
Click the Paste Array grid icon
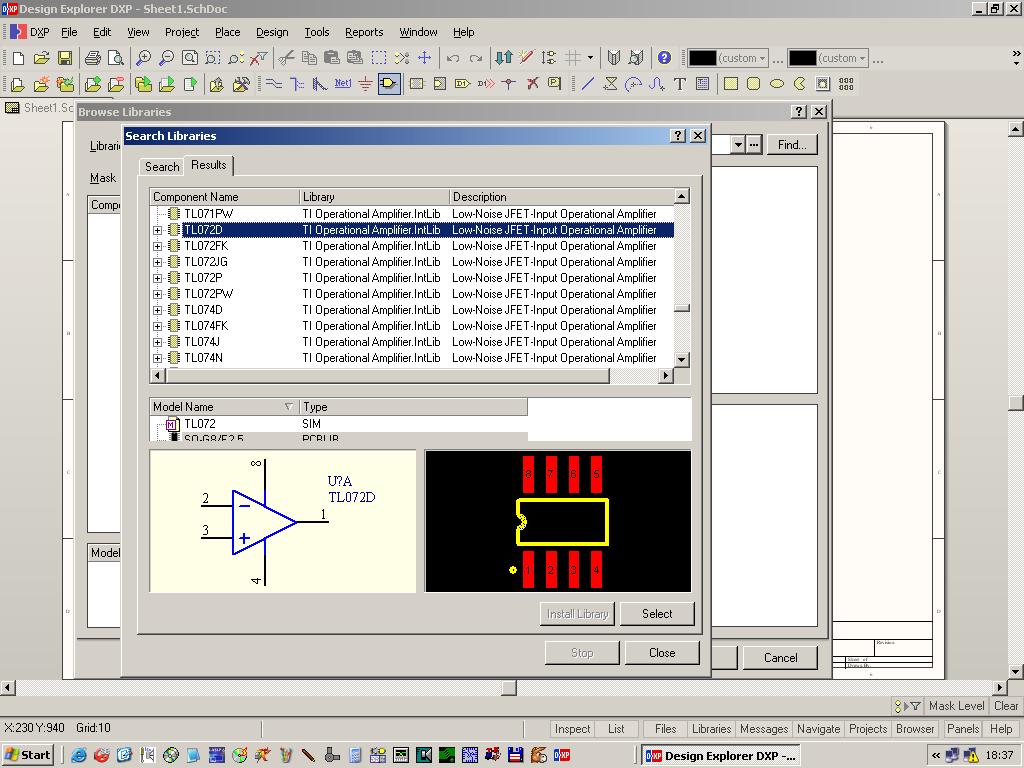pos(846,84)
